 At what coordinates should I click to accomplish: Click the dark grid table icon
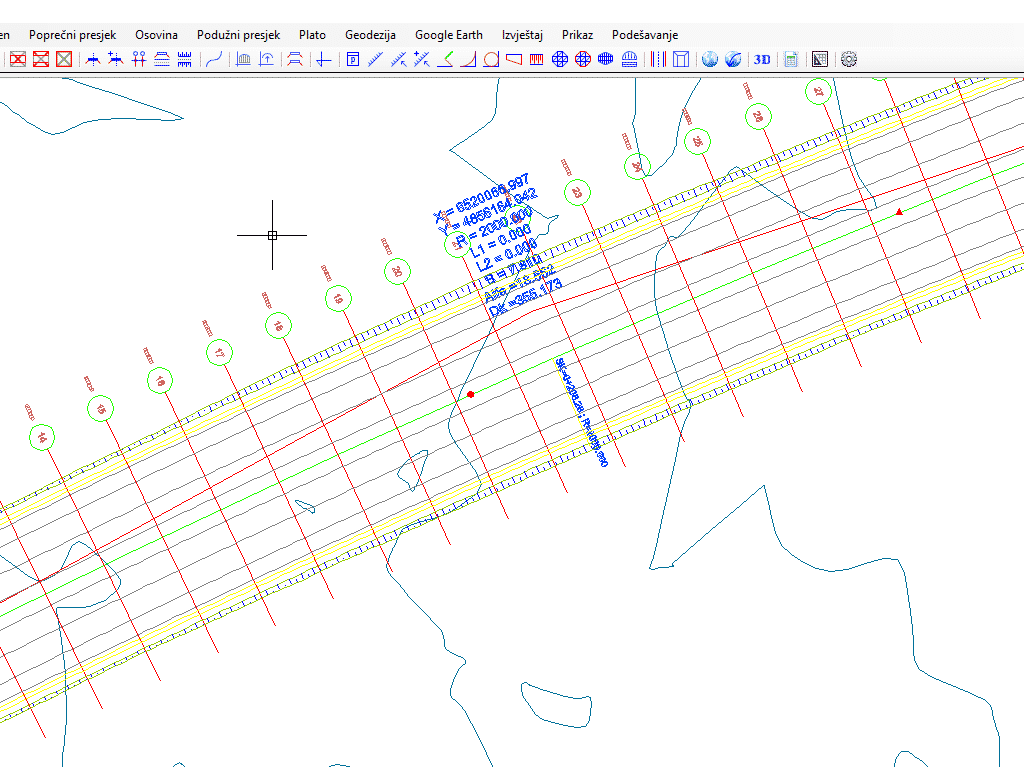pyautogui.click(x=820, y=59)
